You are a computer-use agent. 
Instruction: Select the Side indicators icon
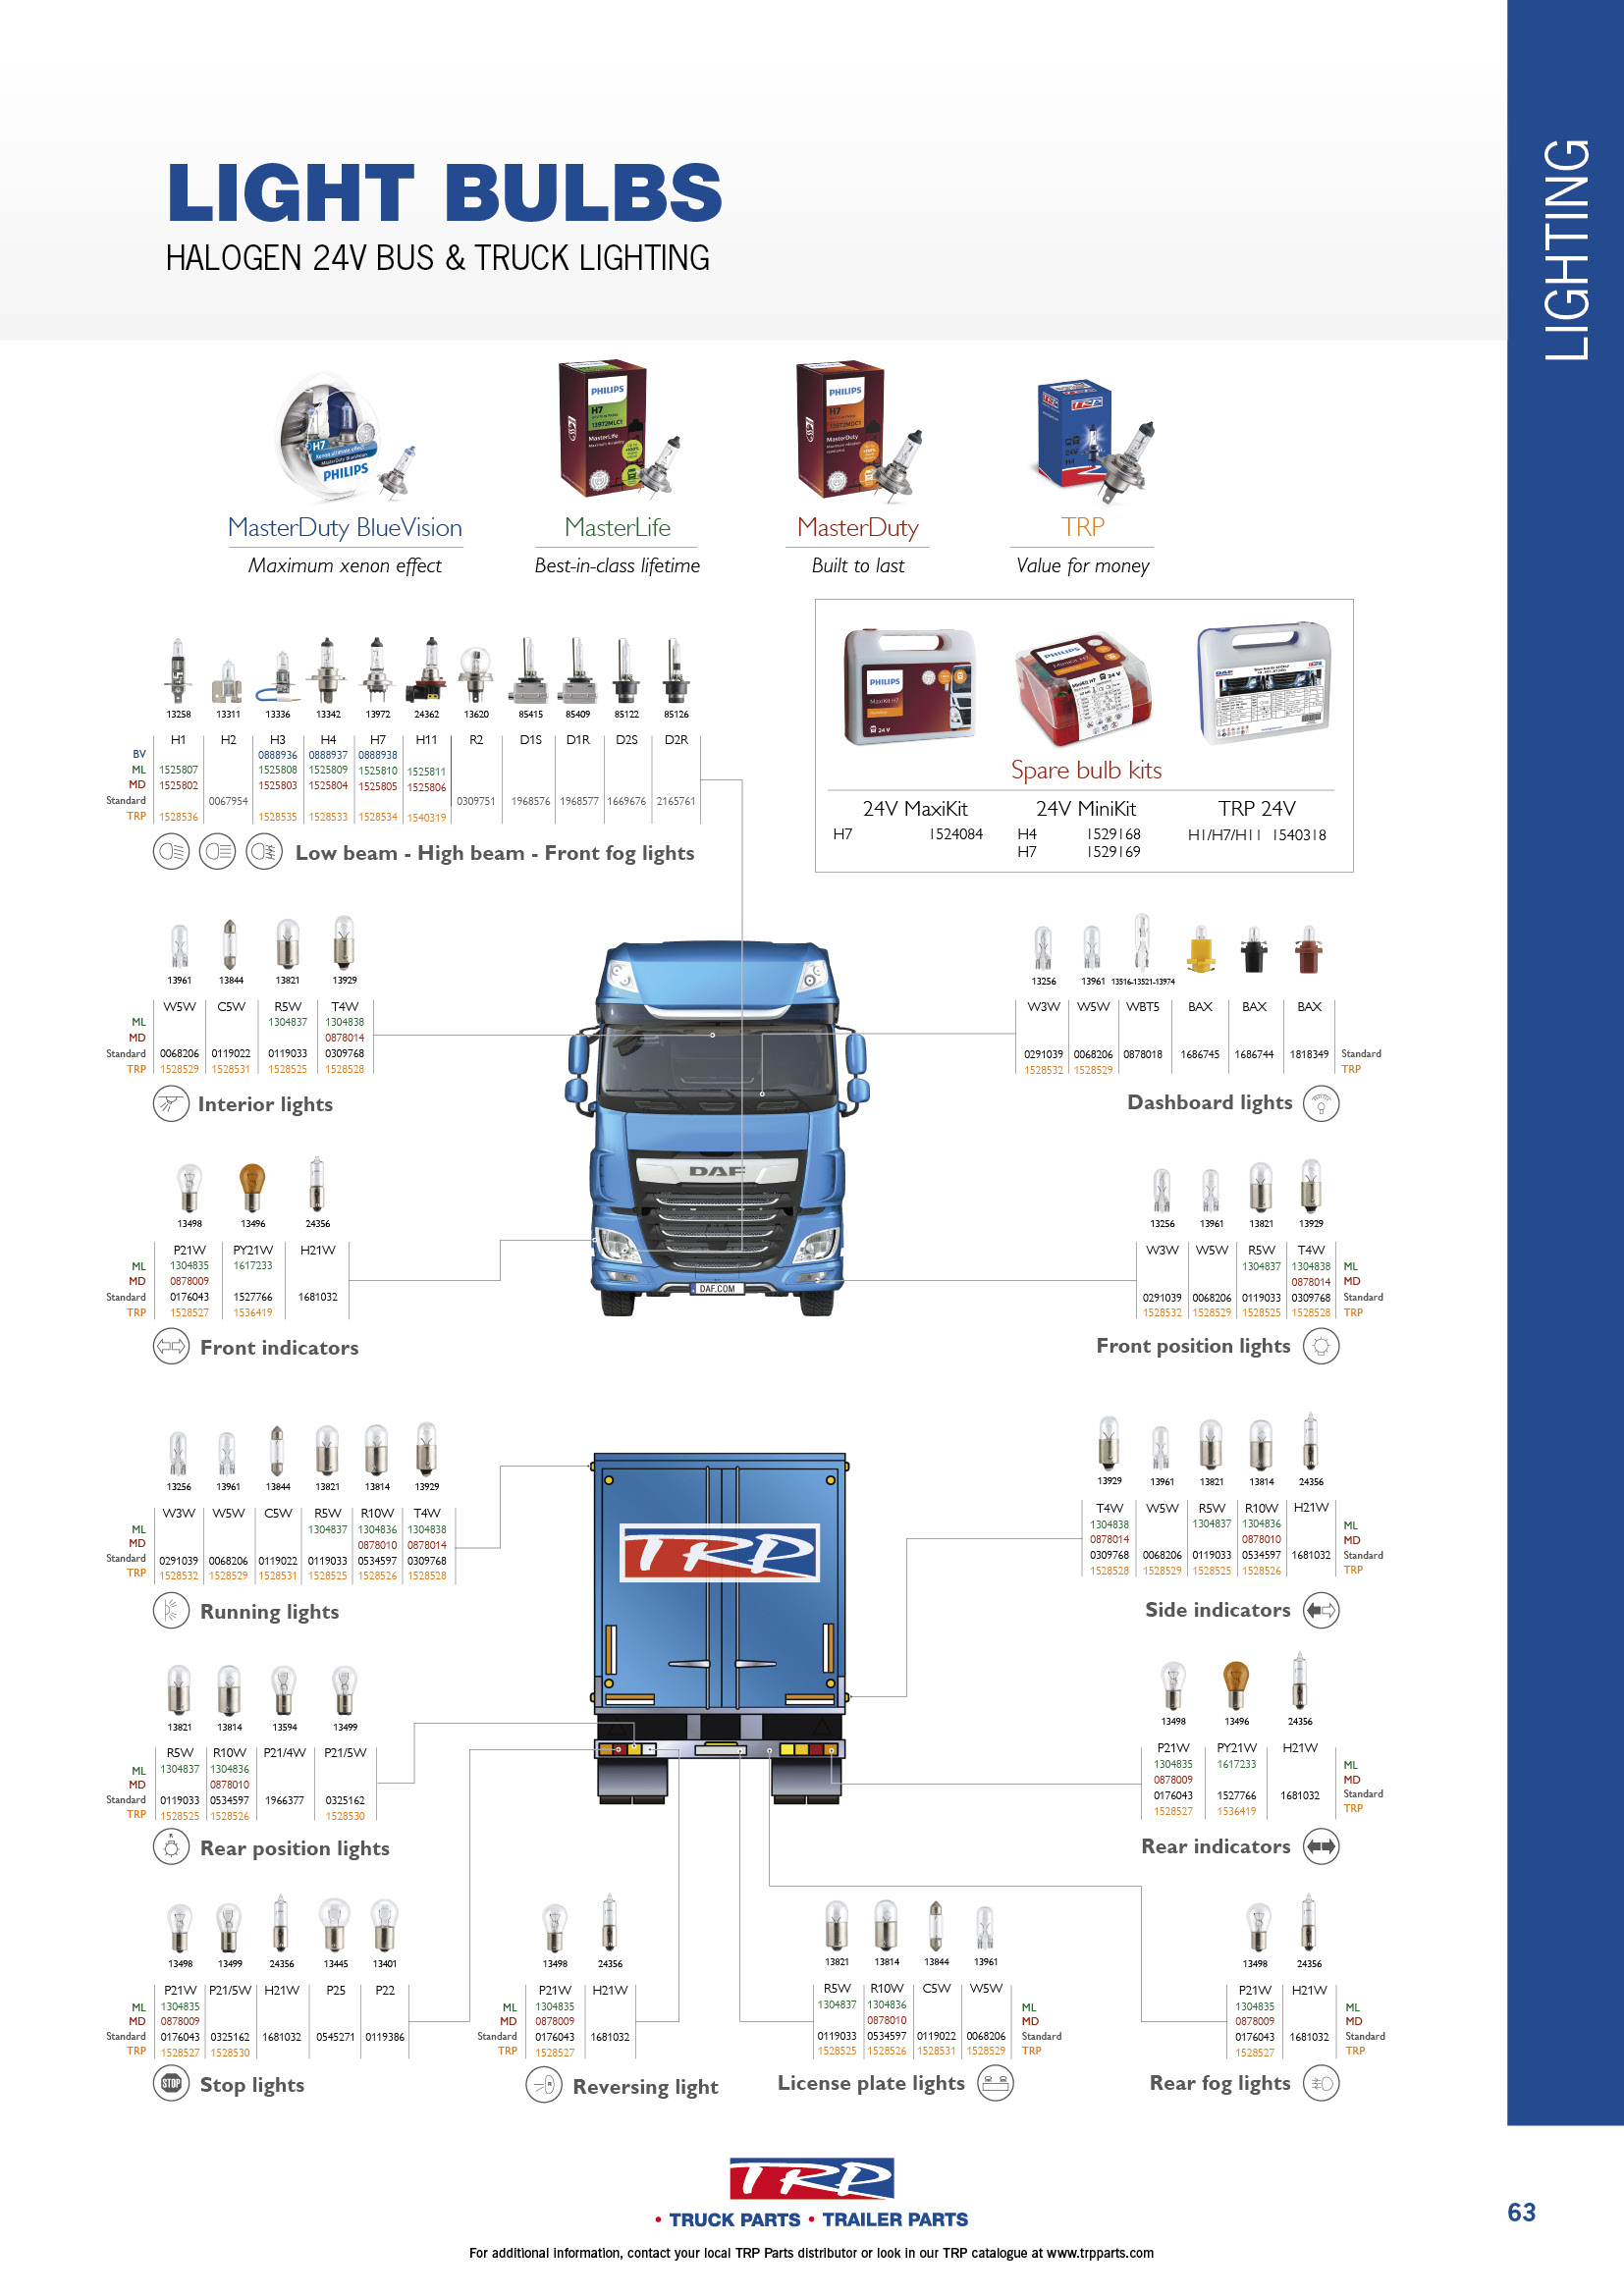pos(1321,1610)
